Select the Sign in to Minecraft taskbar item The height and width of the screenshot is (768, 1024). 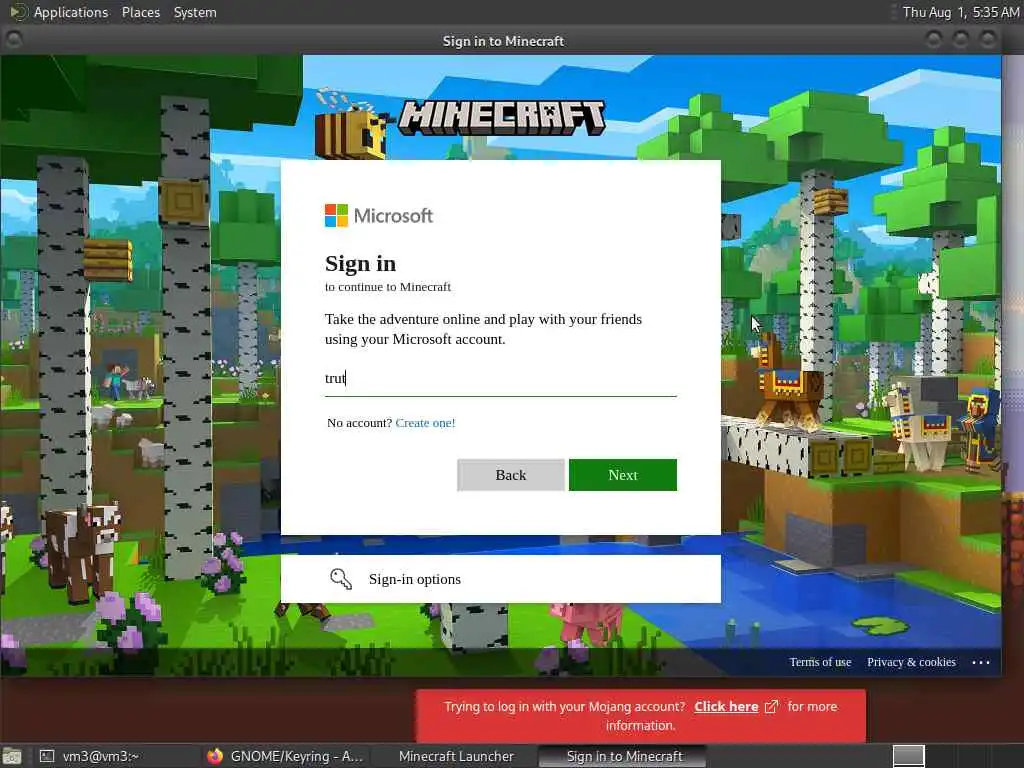click(x=624, y=756)
